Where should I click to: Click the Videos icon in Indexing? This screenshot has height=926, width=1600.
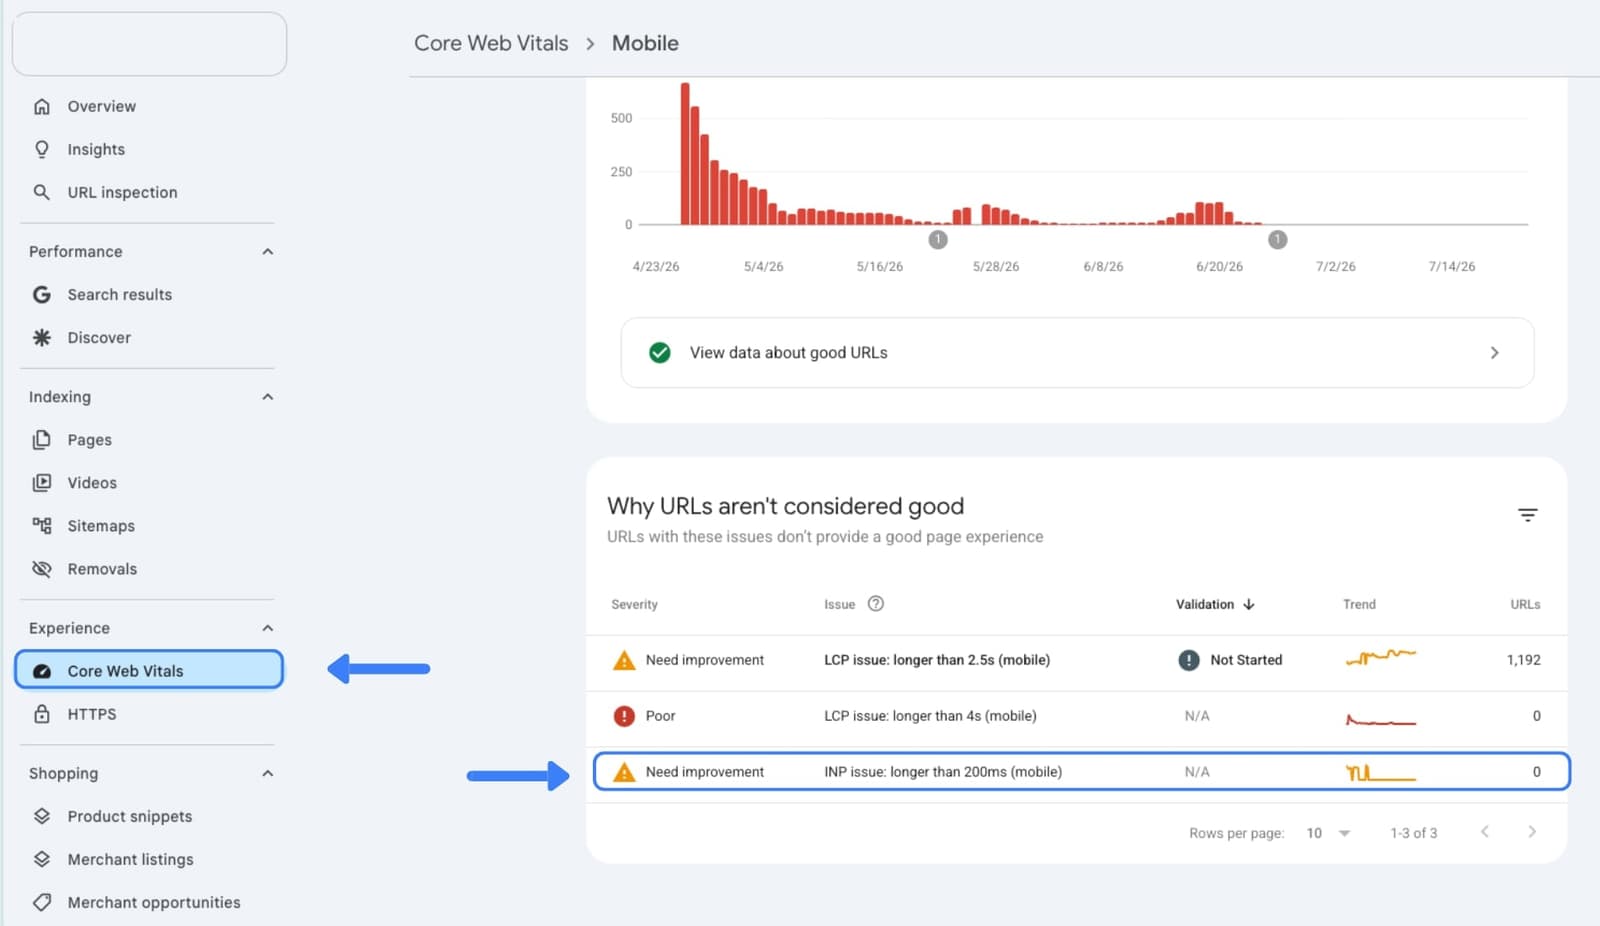coord(41,482)
